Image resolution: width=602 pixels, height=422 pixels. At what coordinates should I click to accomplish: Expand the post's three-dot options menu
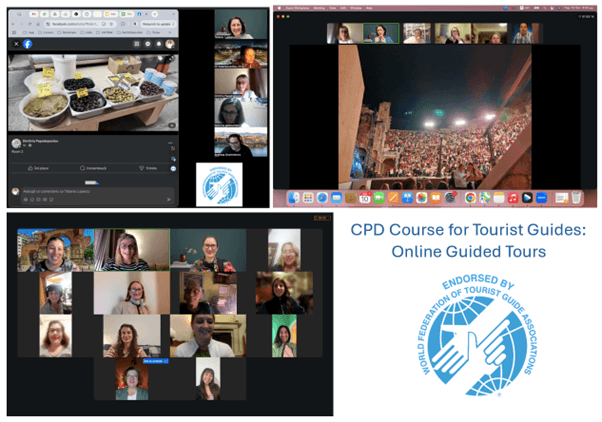pyautogui.click(x=171, y=145)
